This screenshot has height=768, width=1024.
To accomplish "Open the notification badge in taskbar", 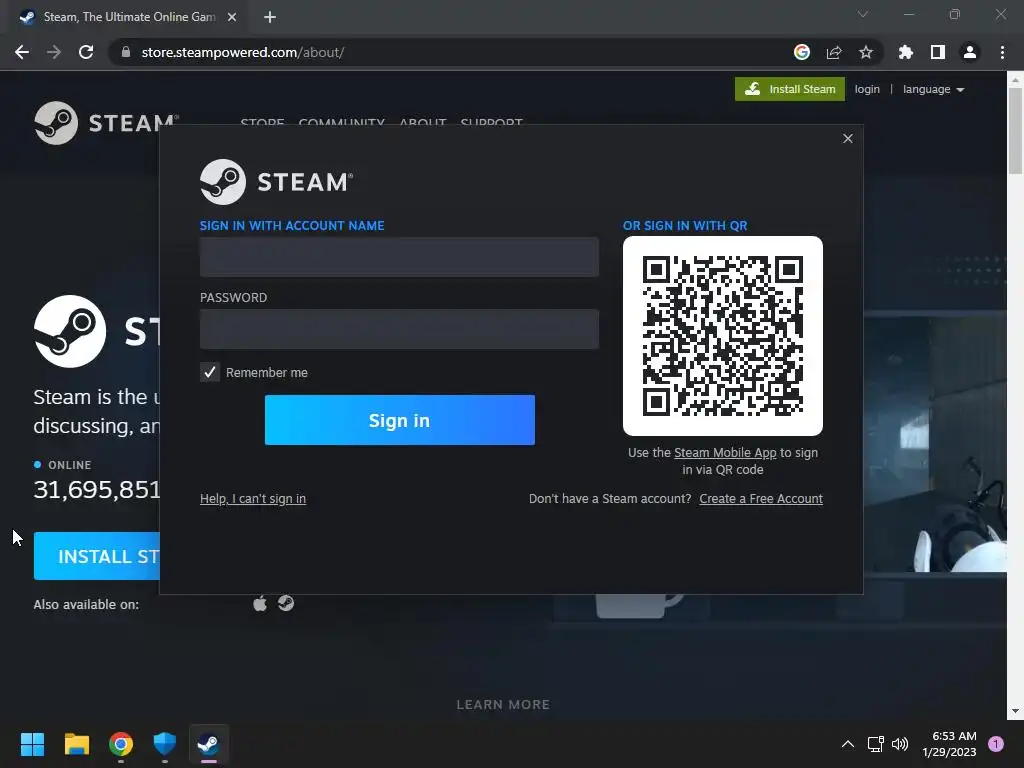I will pos(996,744).
